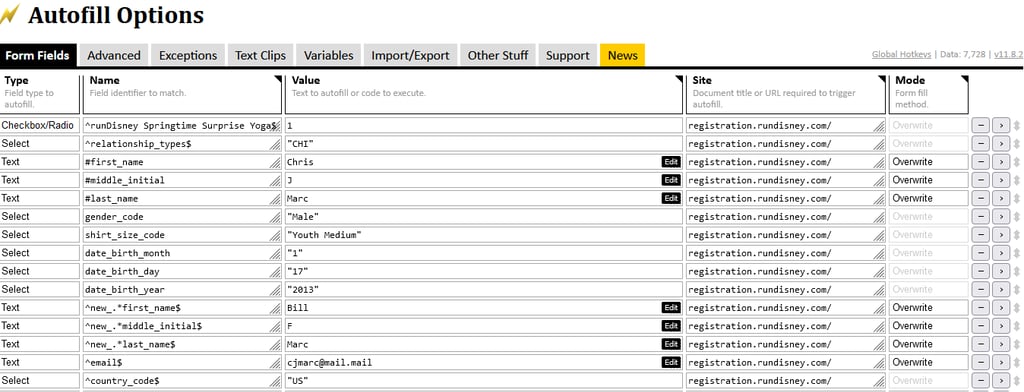The height and width of the screenshot is (392, 1024).
Task: Click Edit badge next to value J
Action: [671, 180]
